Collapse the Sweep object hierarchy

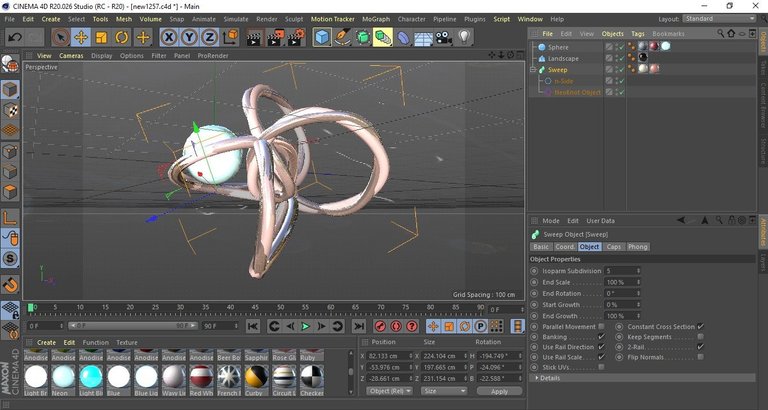[533, 70]
